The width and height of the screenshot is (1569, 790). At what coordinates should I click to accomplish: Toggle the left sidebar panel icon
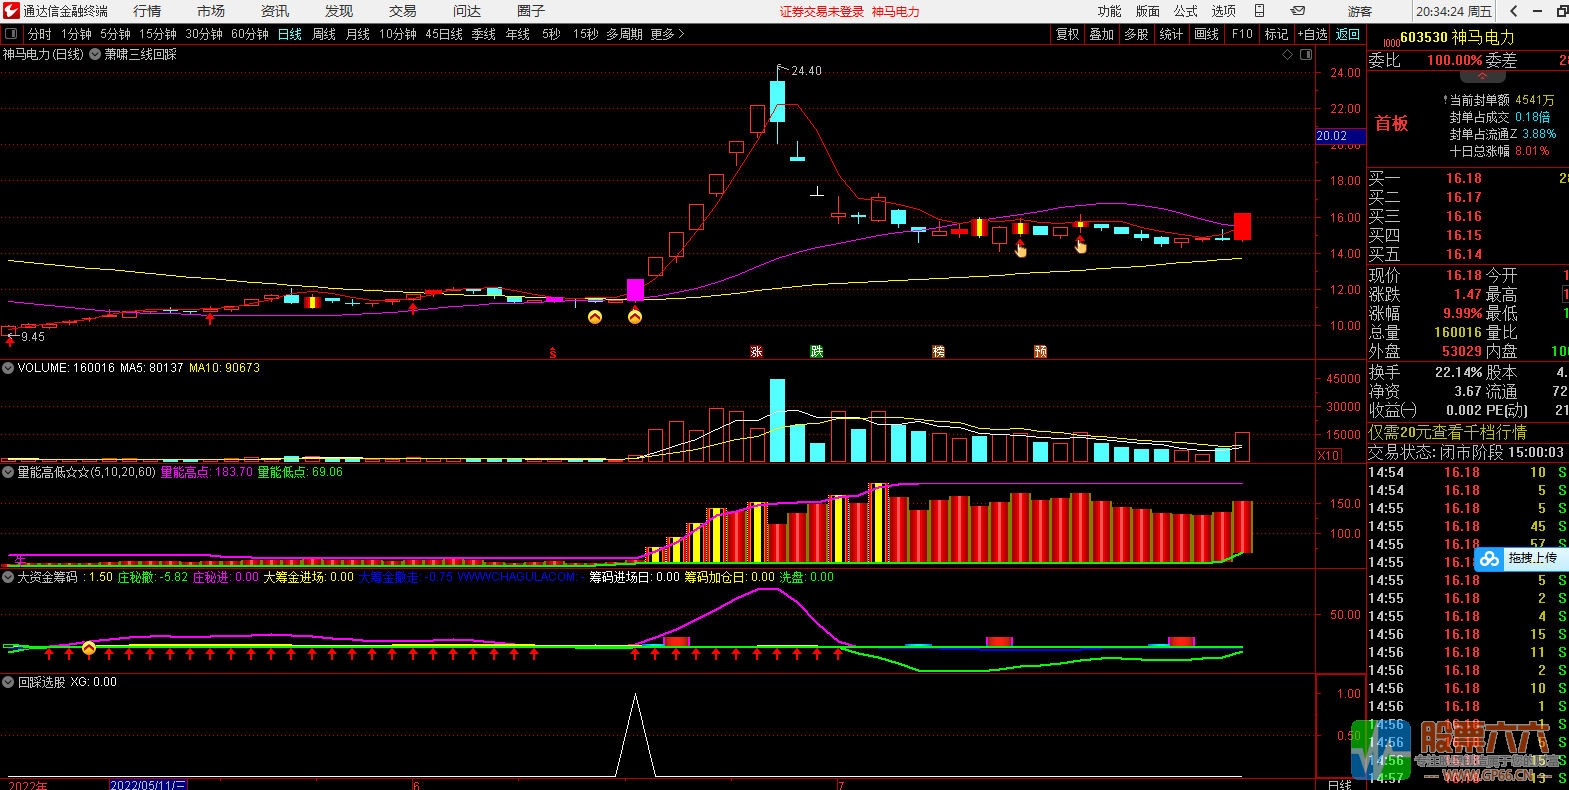tap(11, 34)
